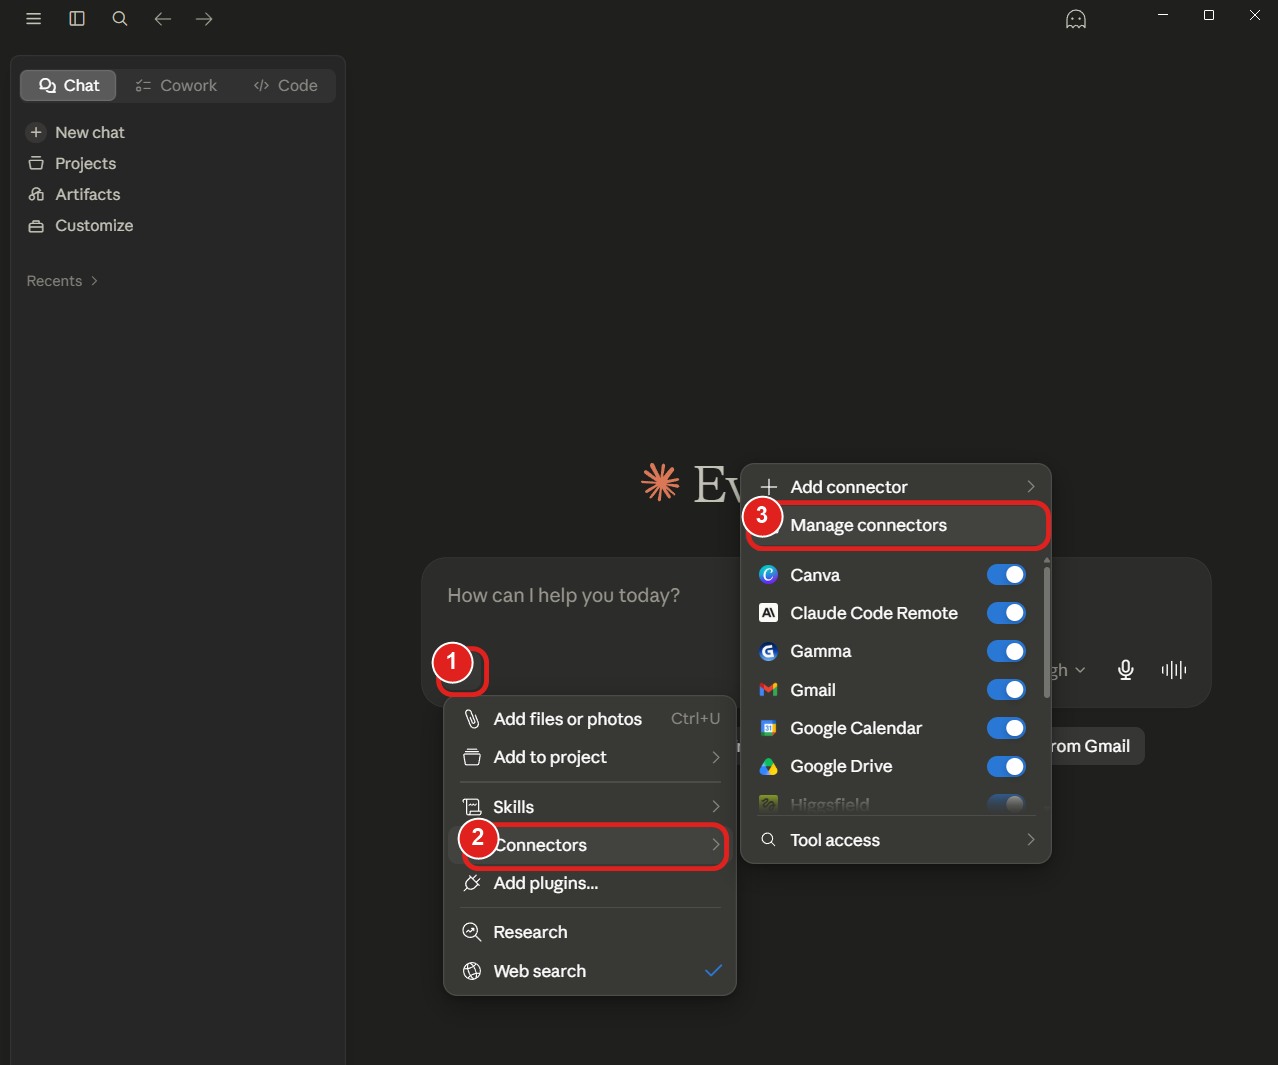Click the Claude Code Remote logo icon
1278x1065 pixels.
click(x=768, y=613)
